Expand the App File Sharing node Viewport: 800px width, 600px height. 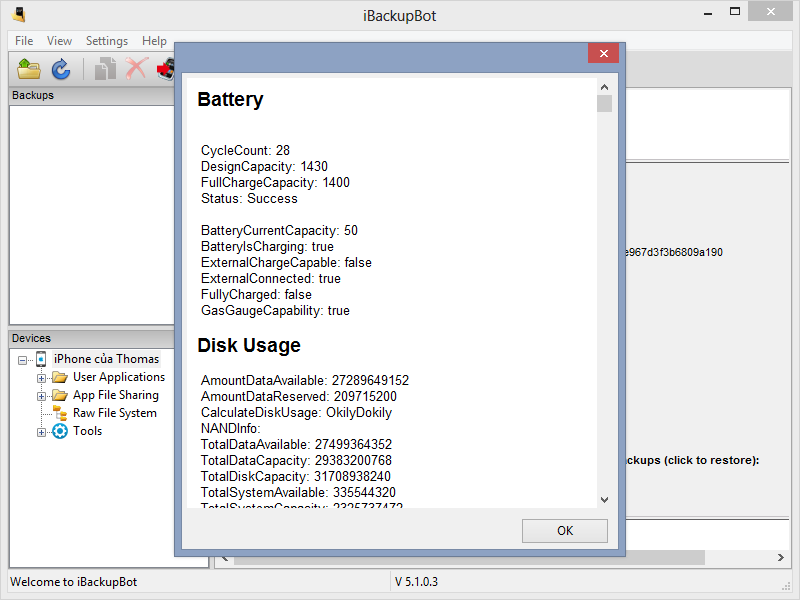coord(41,396)
